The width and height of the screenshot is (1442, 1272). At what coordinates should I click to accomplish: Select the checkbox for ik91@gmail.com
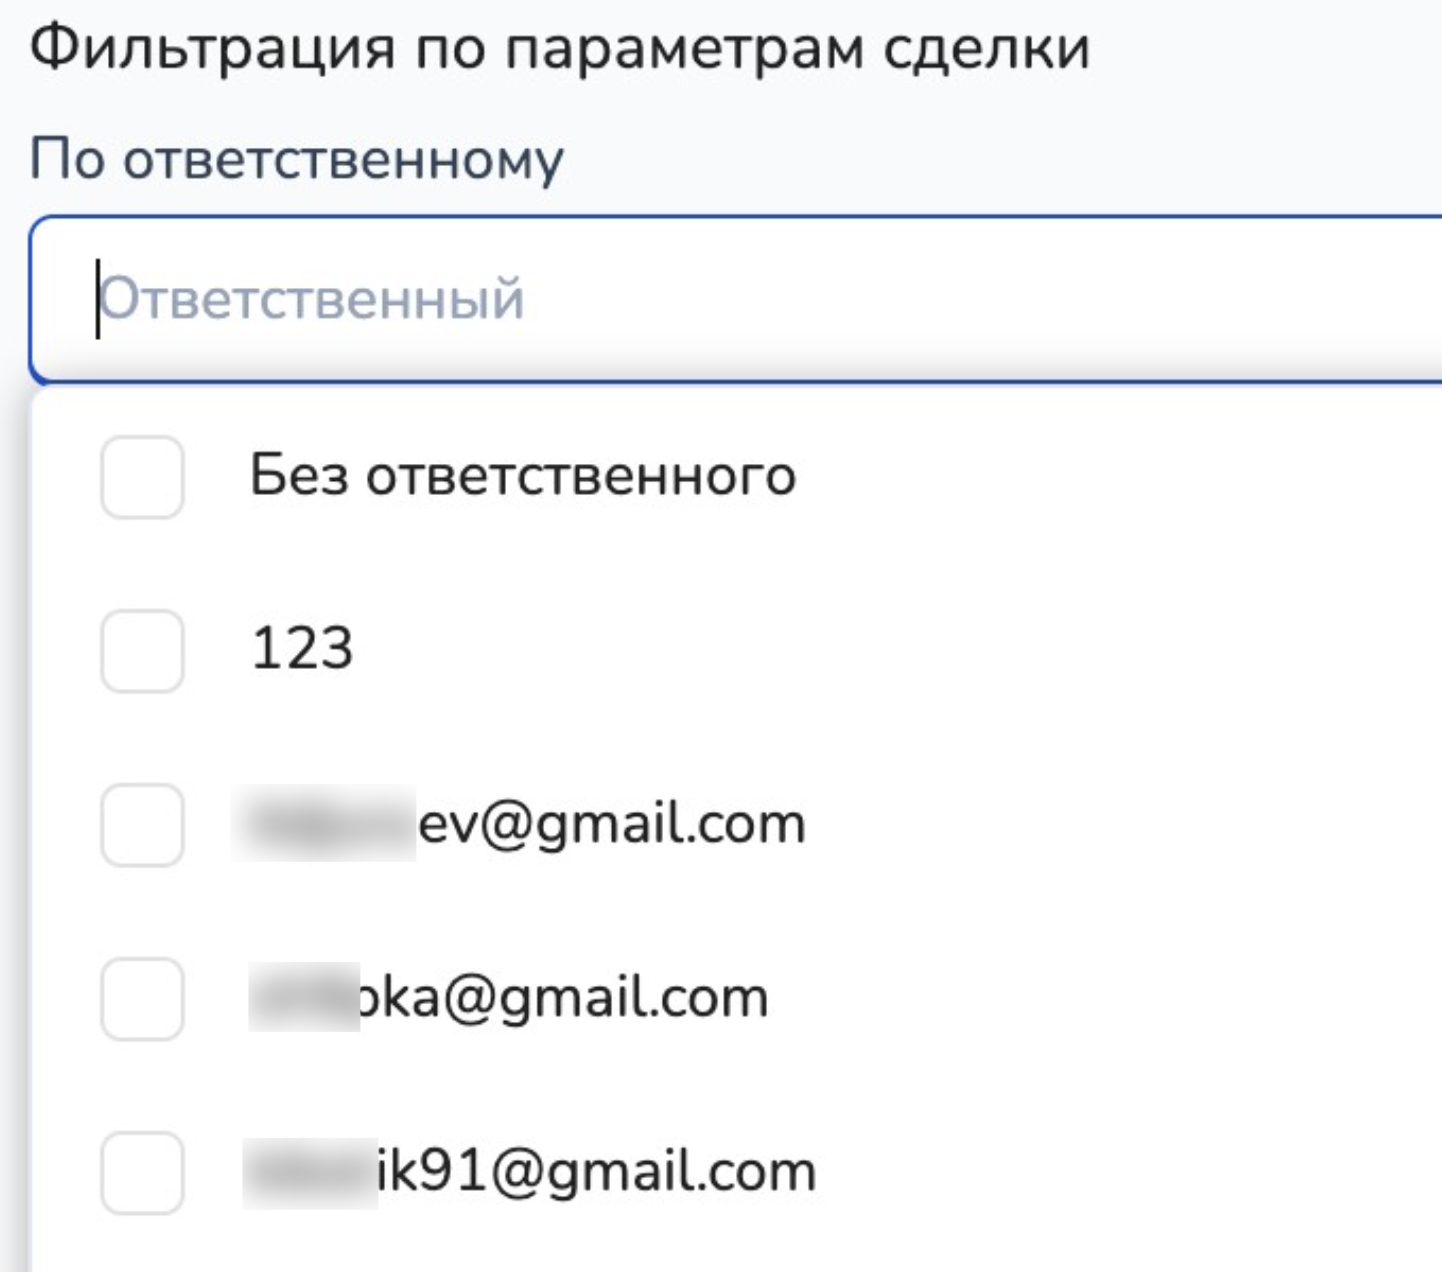click(x=142, y=1173)
